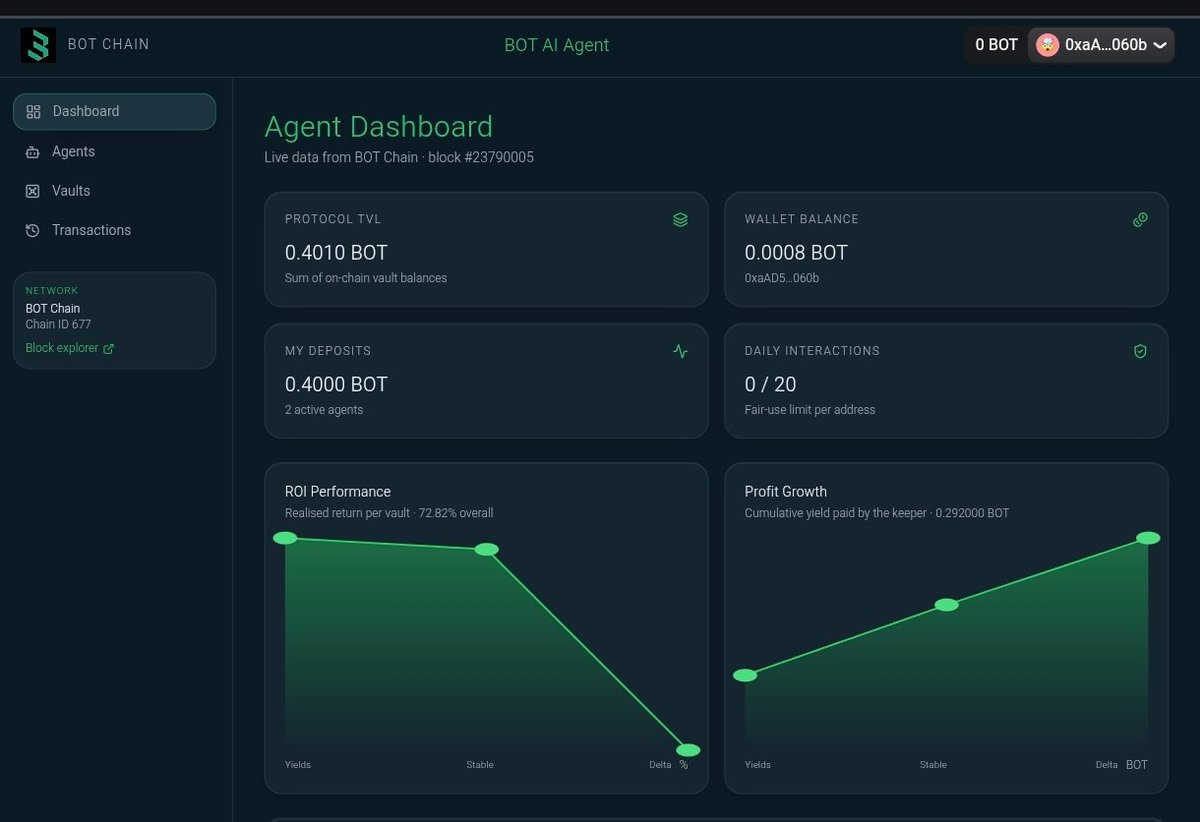Screen dimensions: 1200x822
Task: Open the Vaults menu item
Action: (x=114, y=191)
